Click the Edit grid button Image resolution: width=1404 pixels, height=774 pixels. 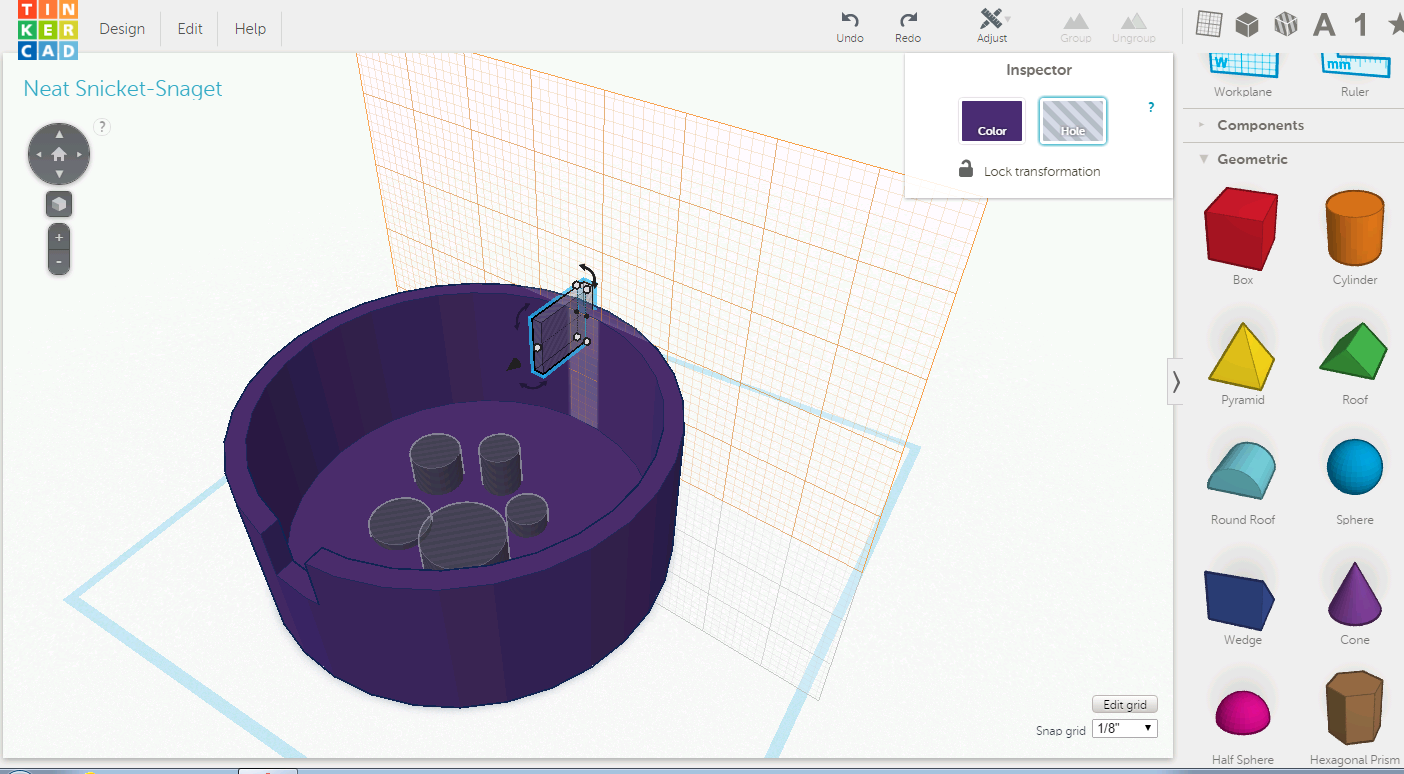point(1125,705)
